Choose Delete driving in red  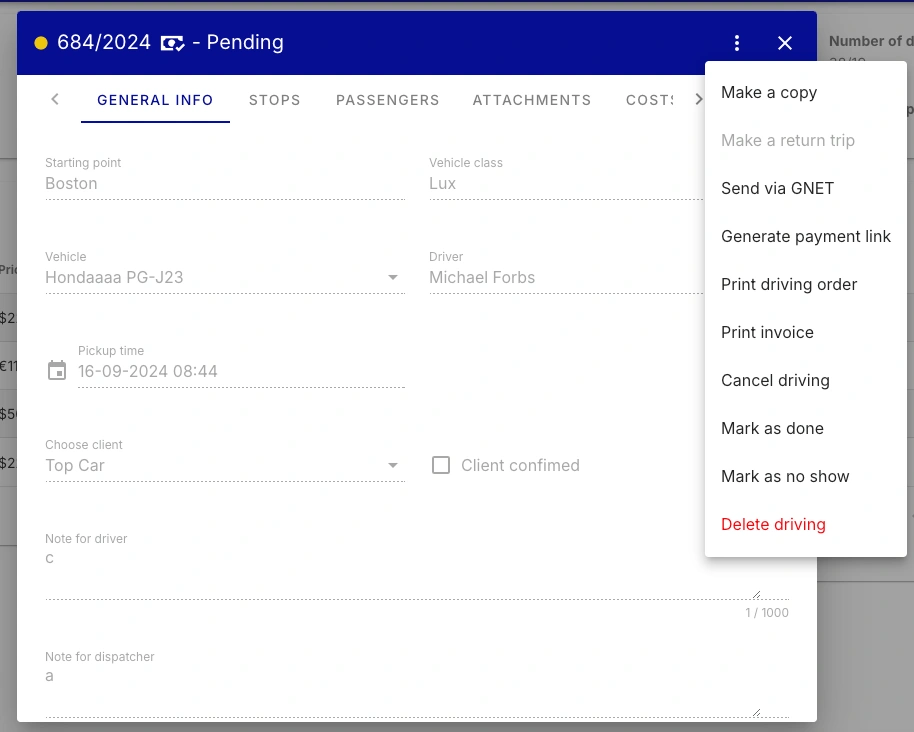[x=773, y=524]
